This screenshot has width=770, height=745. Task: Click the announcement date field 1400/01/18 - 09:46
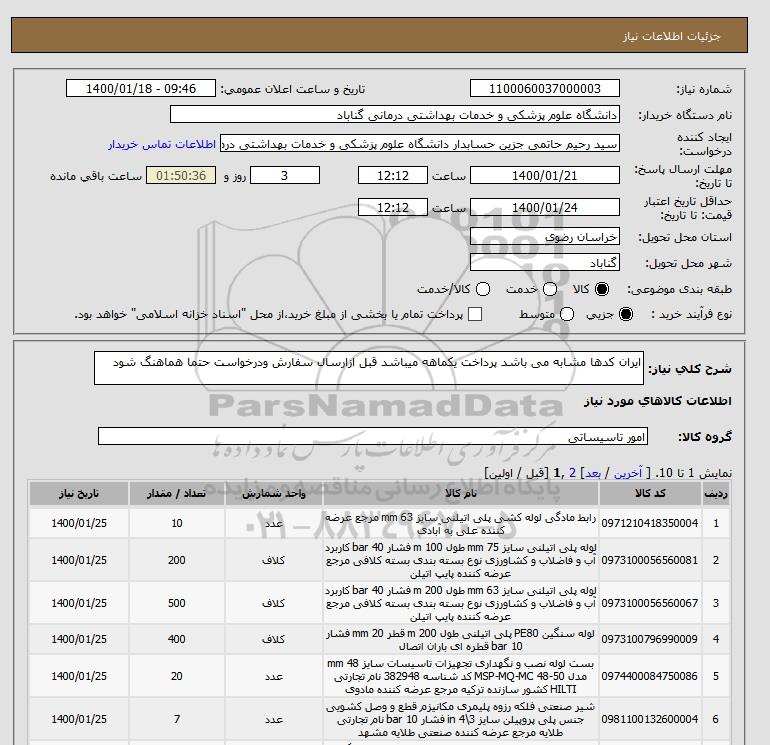[141, 88]
